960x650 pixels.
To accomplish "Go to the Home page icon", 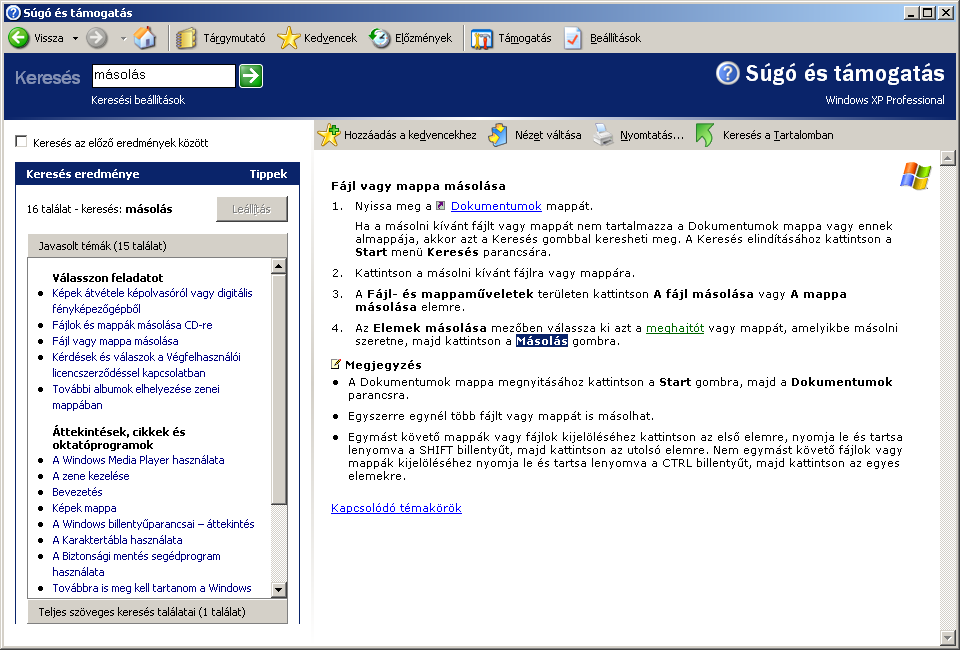I will tap(144, 38).
